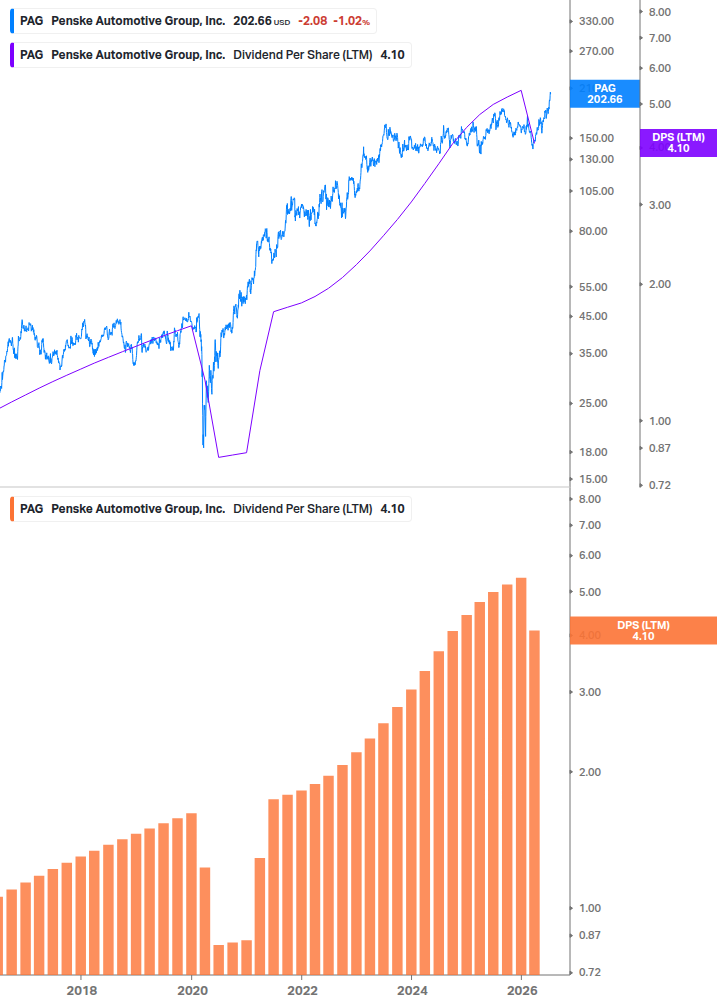
Task: Click the orange color bar beside the bottom DPS legend
Action: click(12, 509)
